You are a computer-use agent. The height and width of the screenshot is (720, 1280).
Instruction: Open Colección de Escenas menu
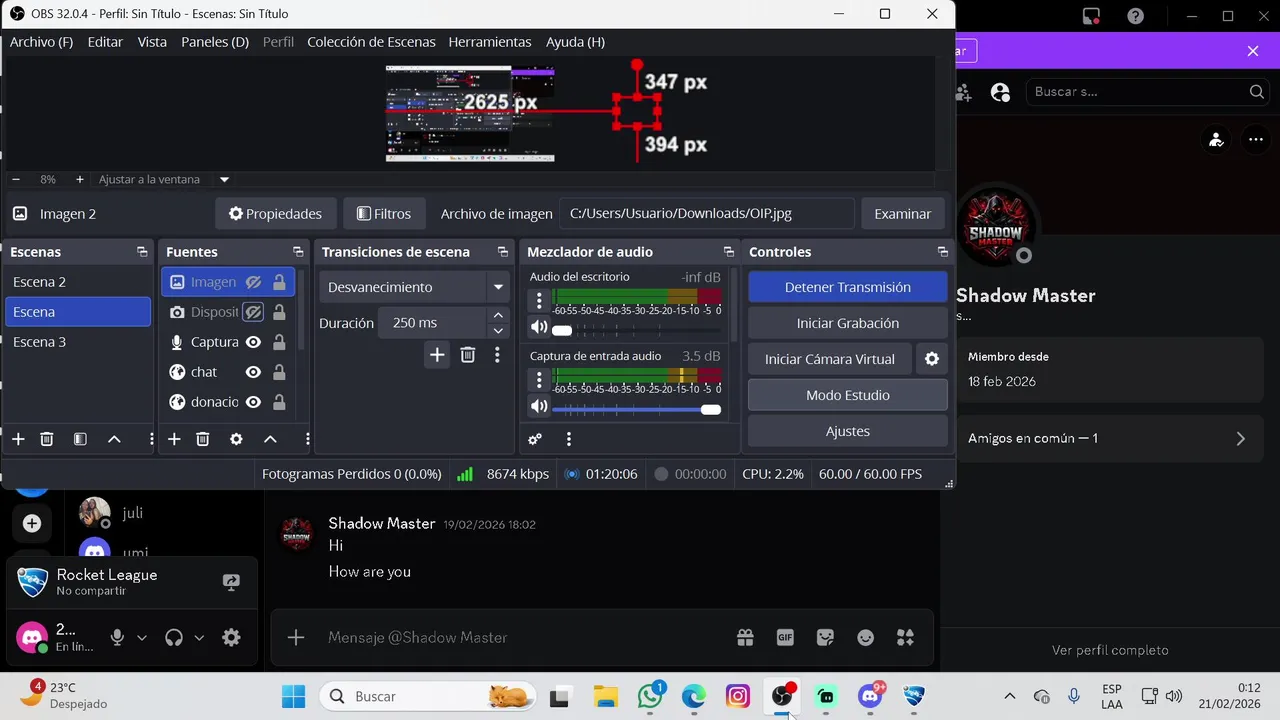coord(371,42)
